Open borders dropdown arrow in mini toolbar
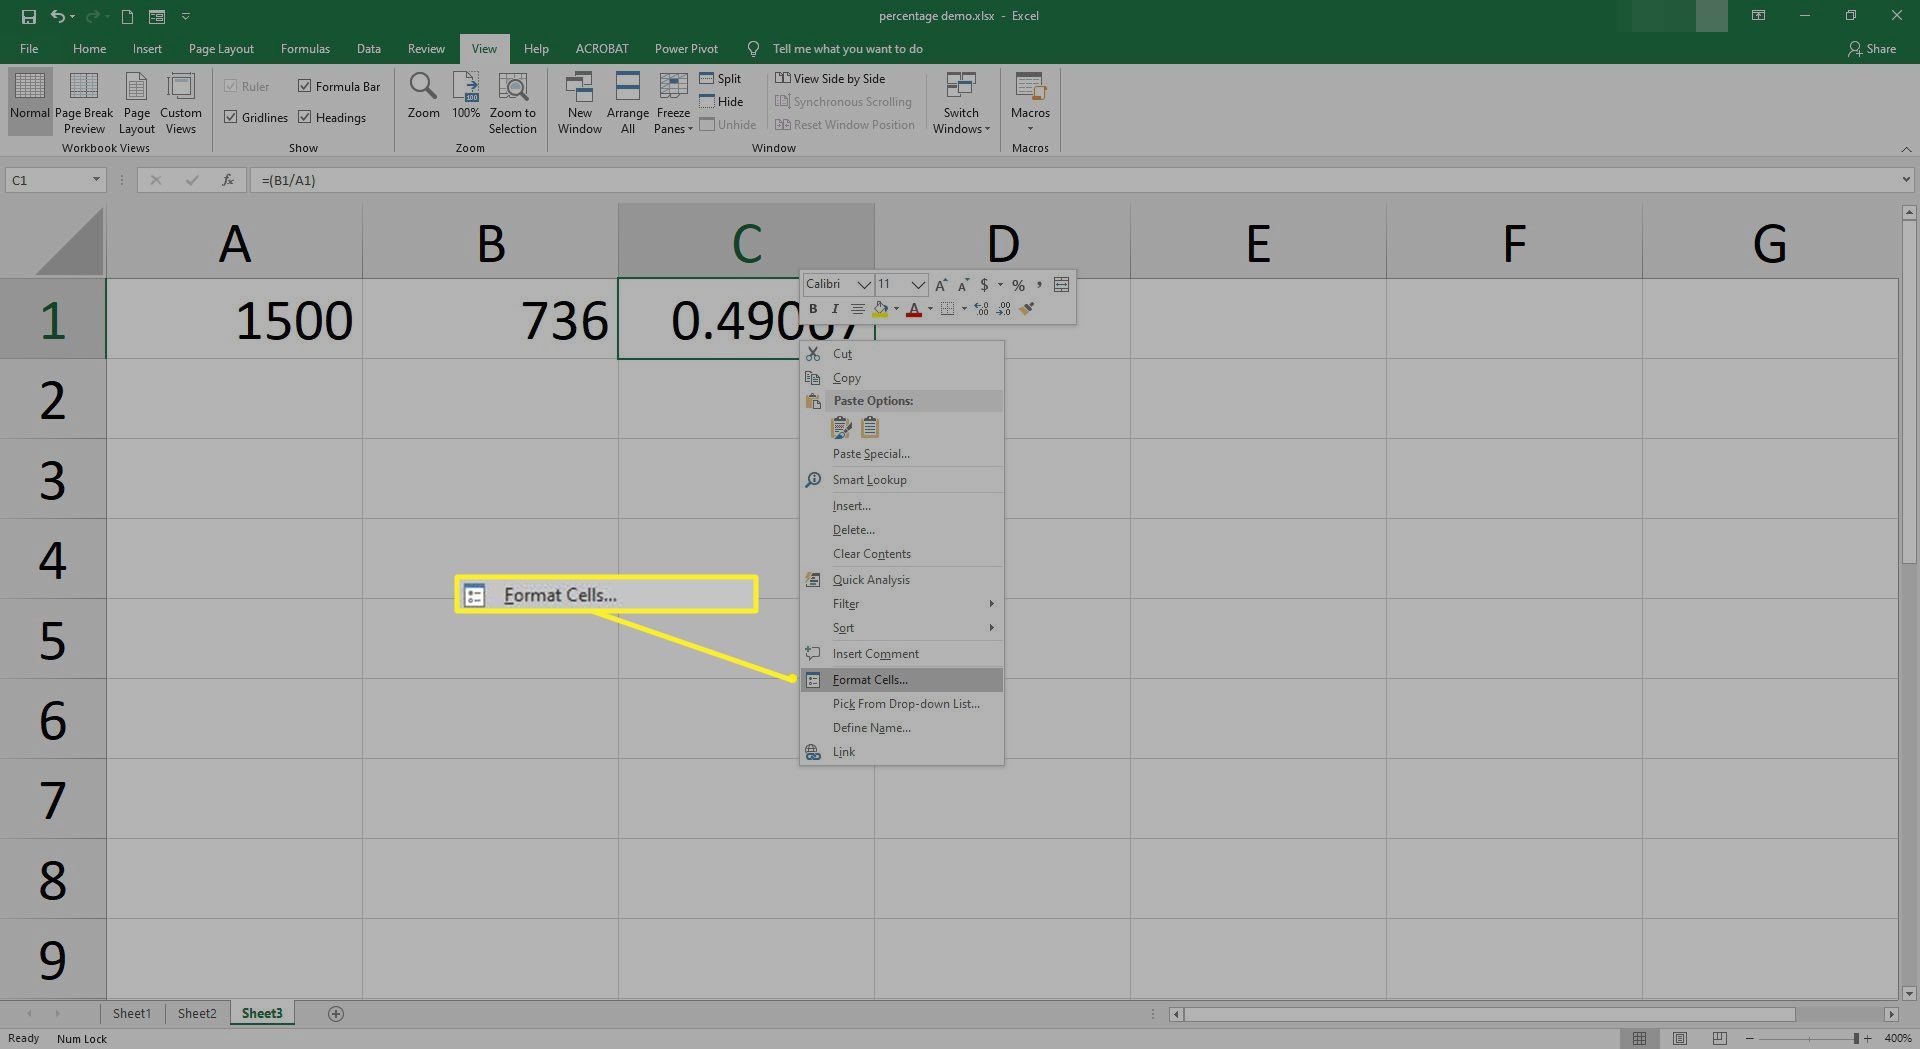Viewport: 1920px width, 1049px height. tap(964, 309)
